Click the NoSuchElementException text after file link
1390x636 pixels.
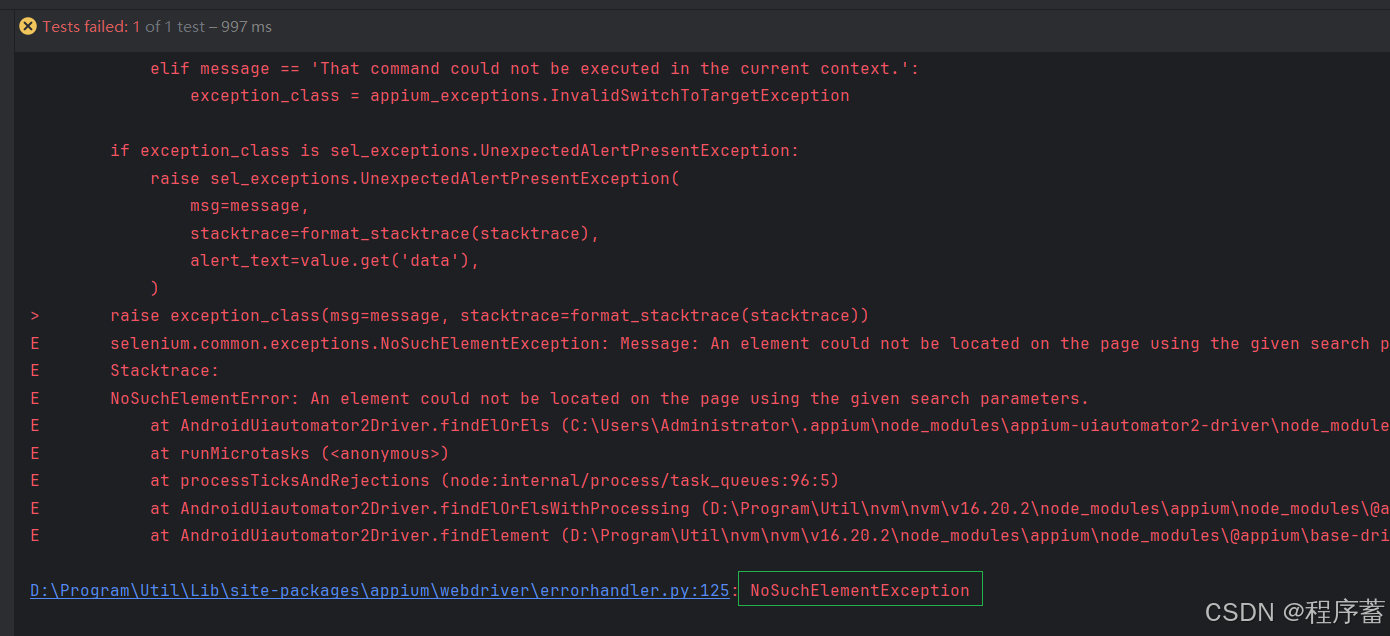point(860,590)
